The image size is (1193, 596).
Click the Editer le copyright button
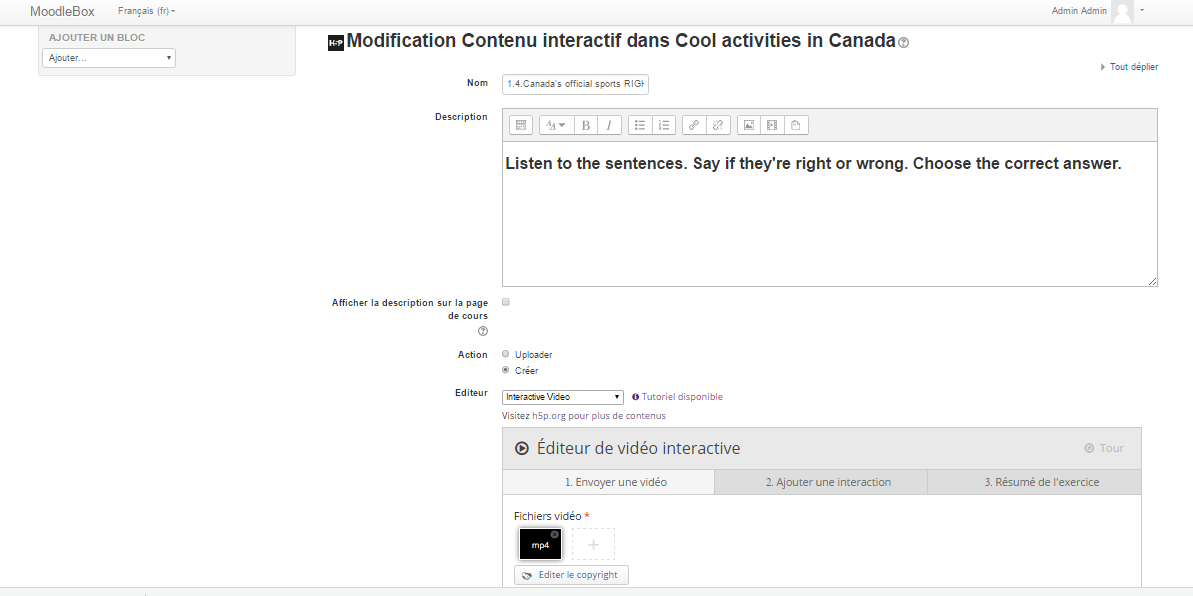point(571,575)
